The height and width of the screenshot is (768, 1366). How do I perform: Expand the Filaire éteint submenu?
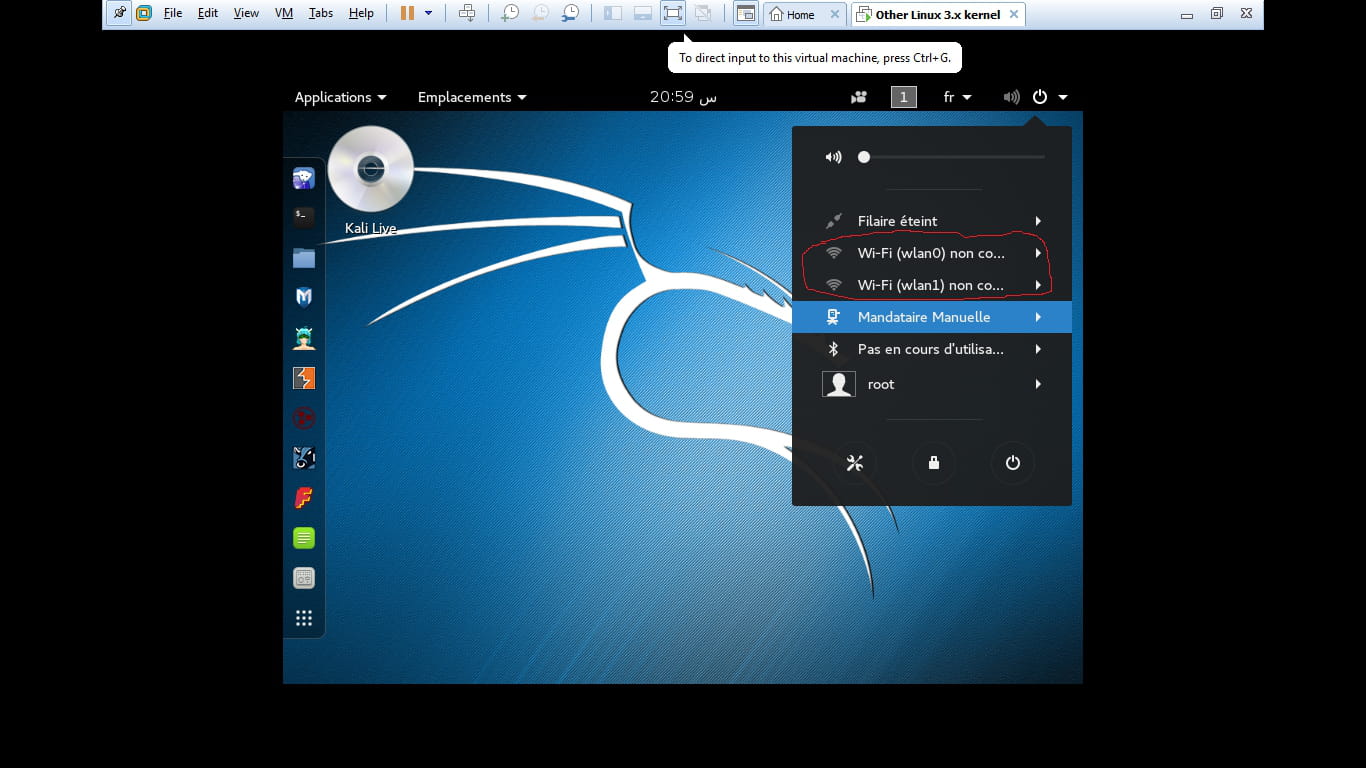point(932,221)
